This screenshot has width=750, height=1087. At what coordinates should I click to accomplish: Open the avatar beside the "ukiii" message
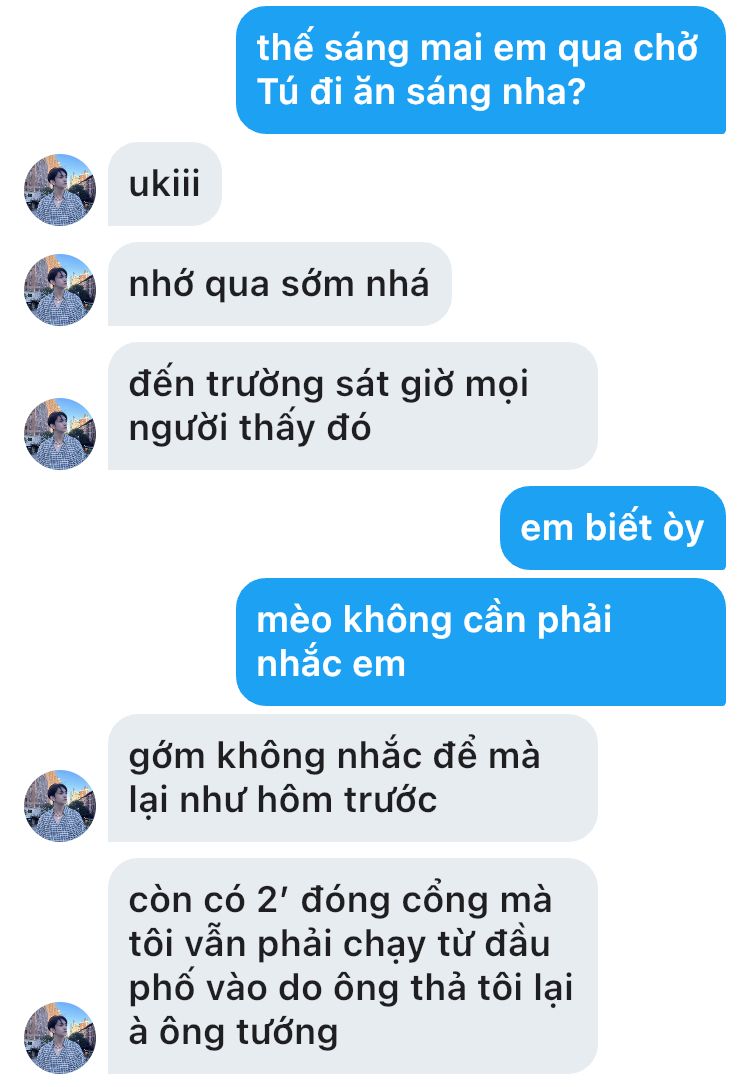point(60,190)
